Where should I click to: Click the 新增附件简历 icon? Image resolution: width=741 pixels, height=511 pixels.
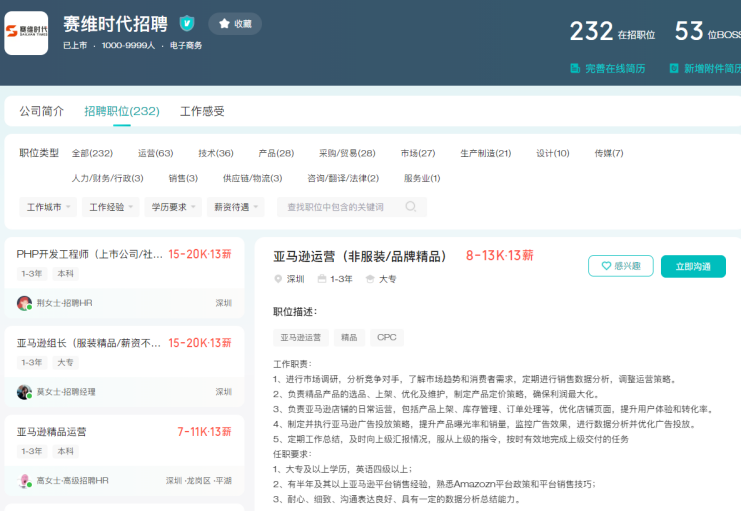(674, 69)
